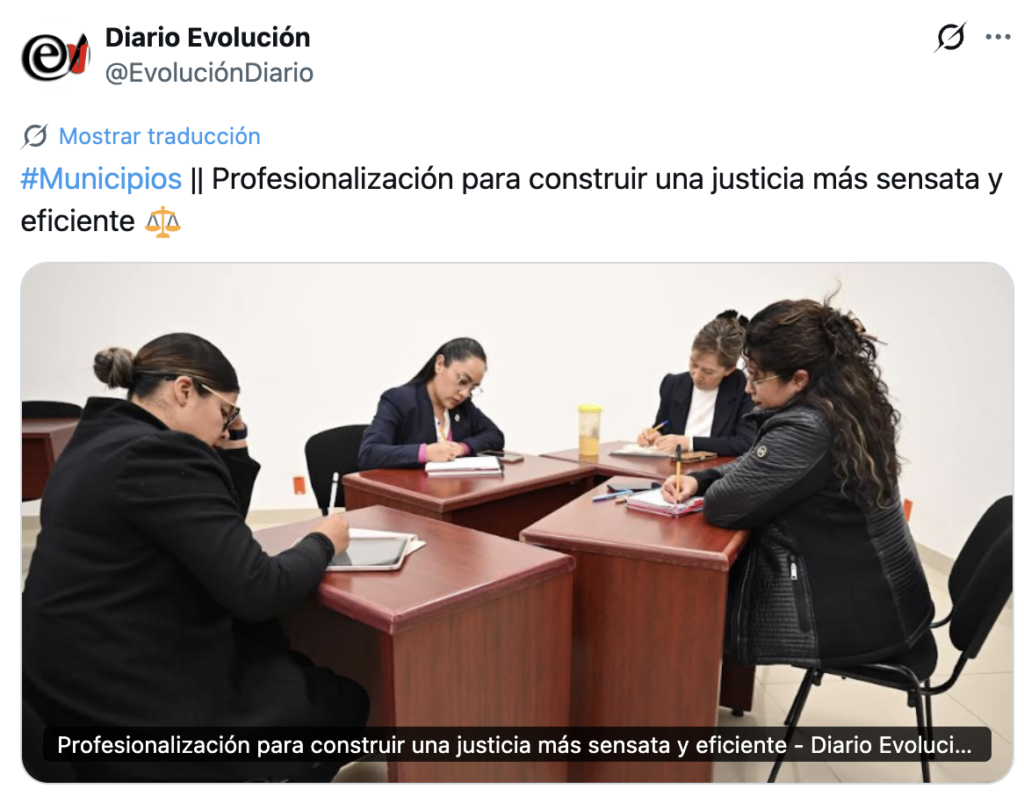Open the link card caption bar
The image size is (1024, 796).
517,744
